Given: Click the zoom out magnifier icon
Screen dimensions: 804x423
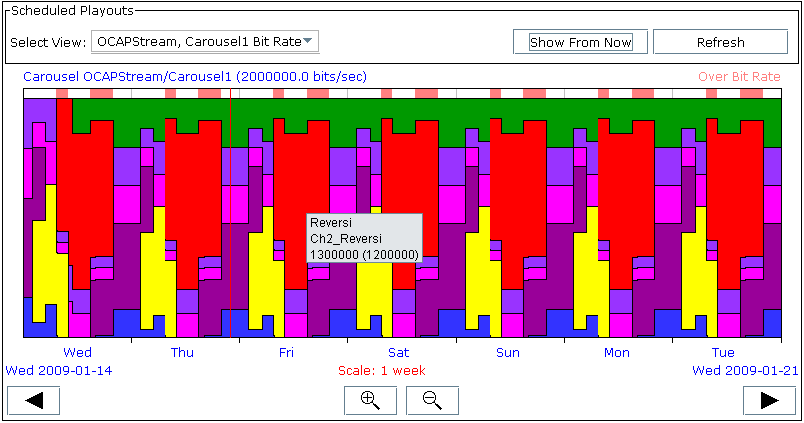Looking at the screenshot, I should coord(432,400).
